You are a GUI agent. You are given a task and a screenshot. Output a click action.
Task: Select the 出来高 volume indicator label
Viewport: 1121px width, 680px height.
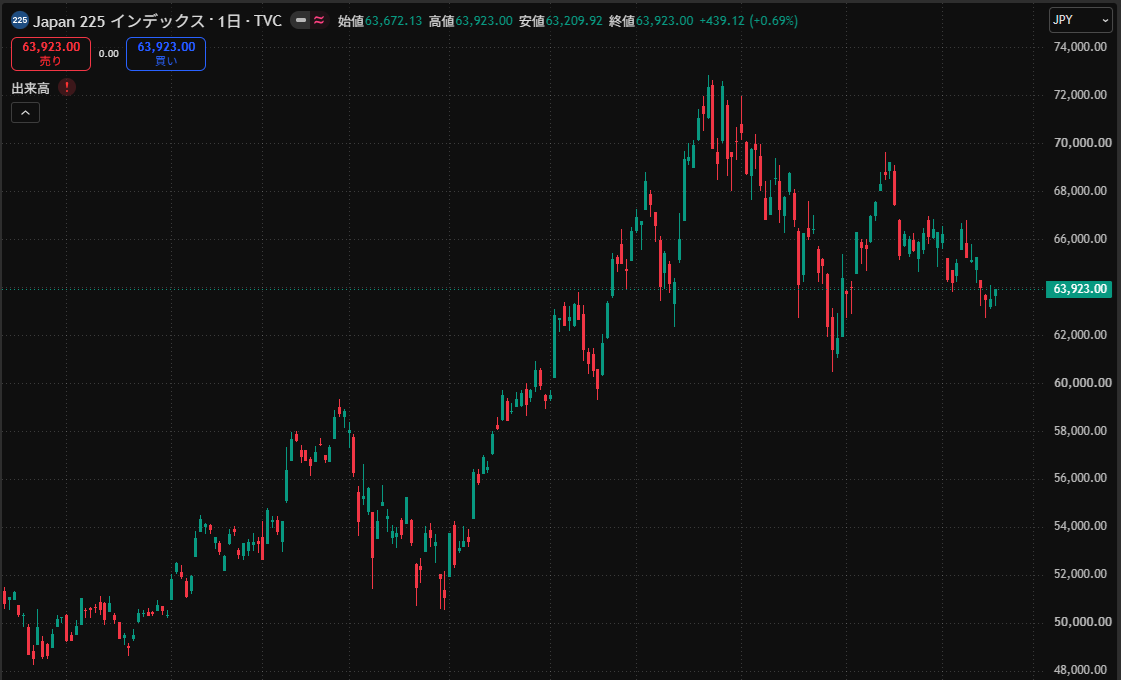[x=31, y=88]
